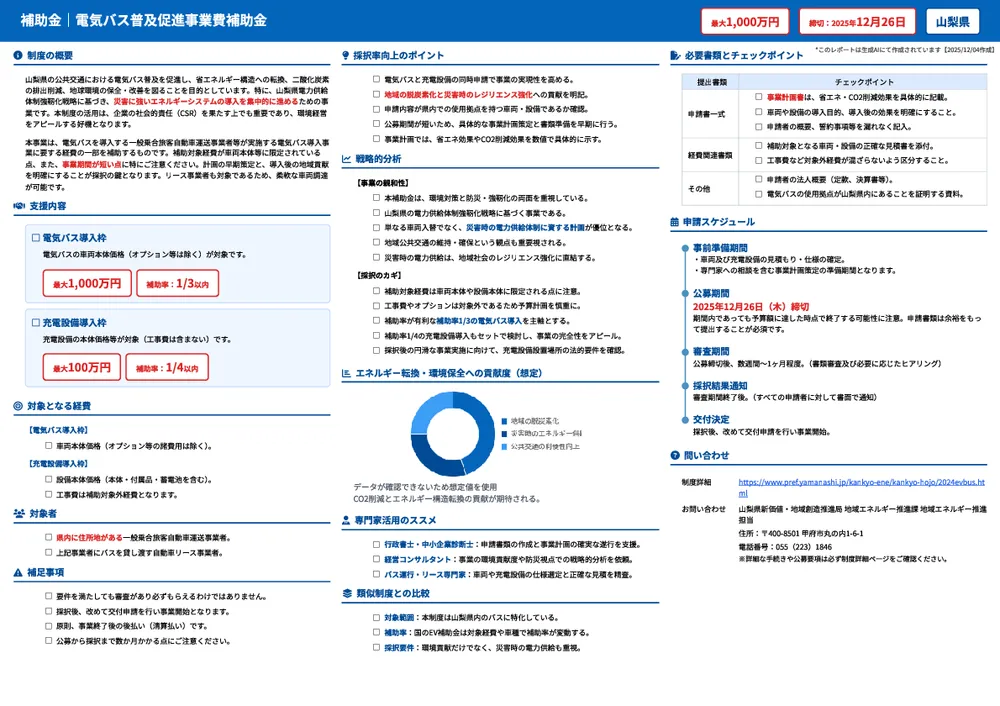1000x706 pixels.
Task: Click the chart icon next to 戦略的分析
Action: tap(346, 159)
